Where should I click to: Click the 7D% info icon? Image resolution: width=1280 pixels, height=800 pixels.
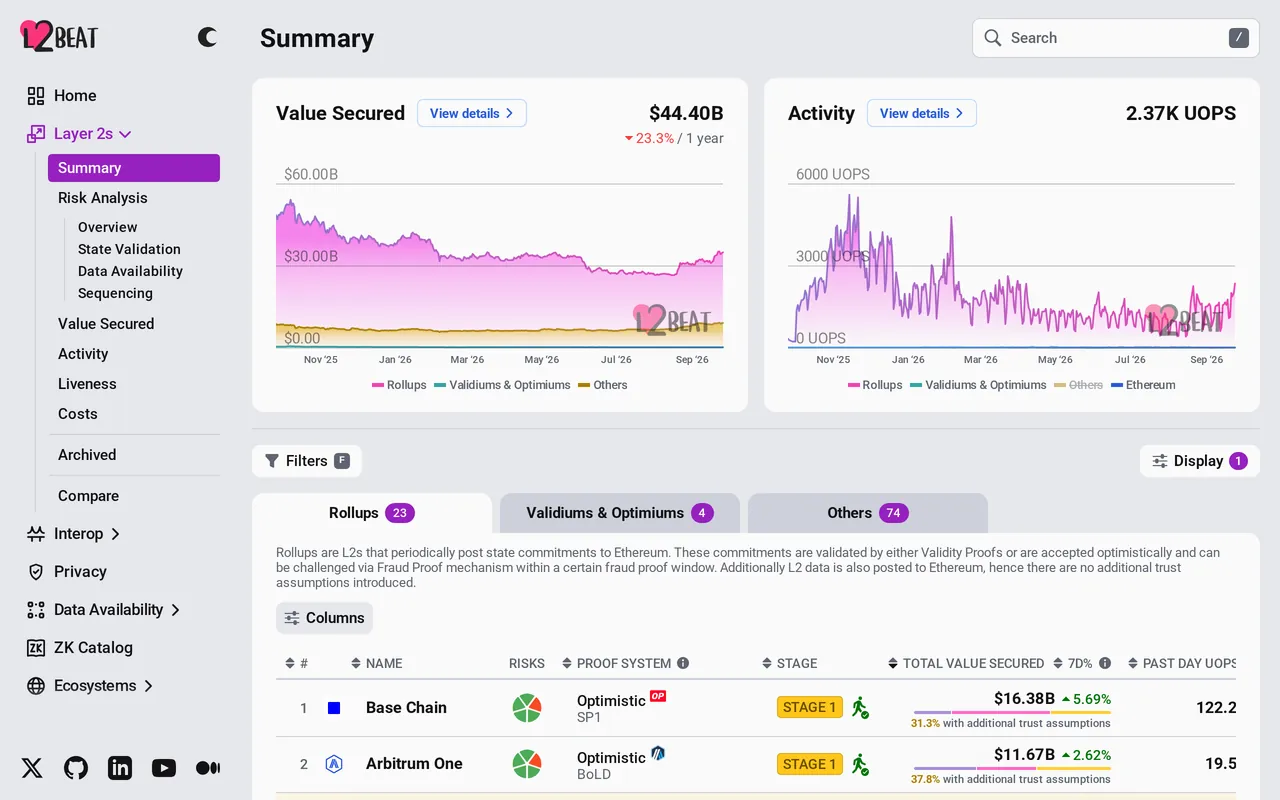(x=1105, y=663)
